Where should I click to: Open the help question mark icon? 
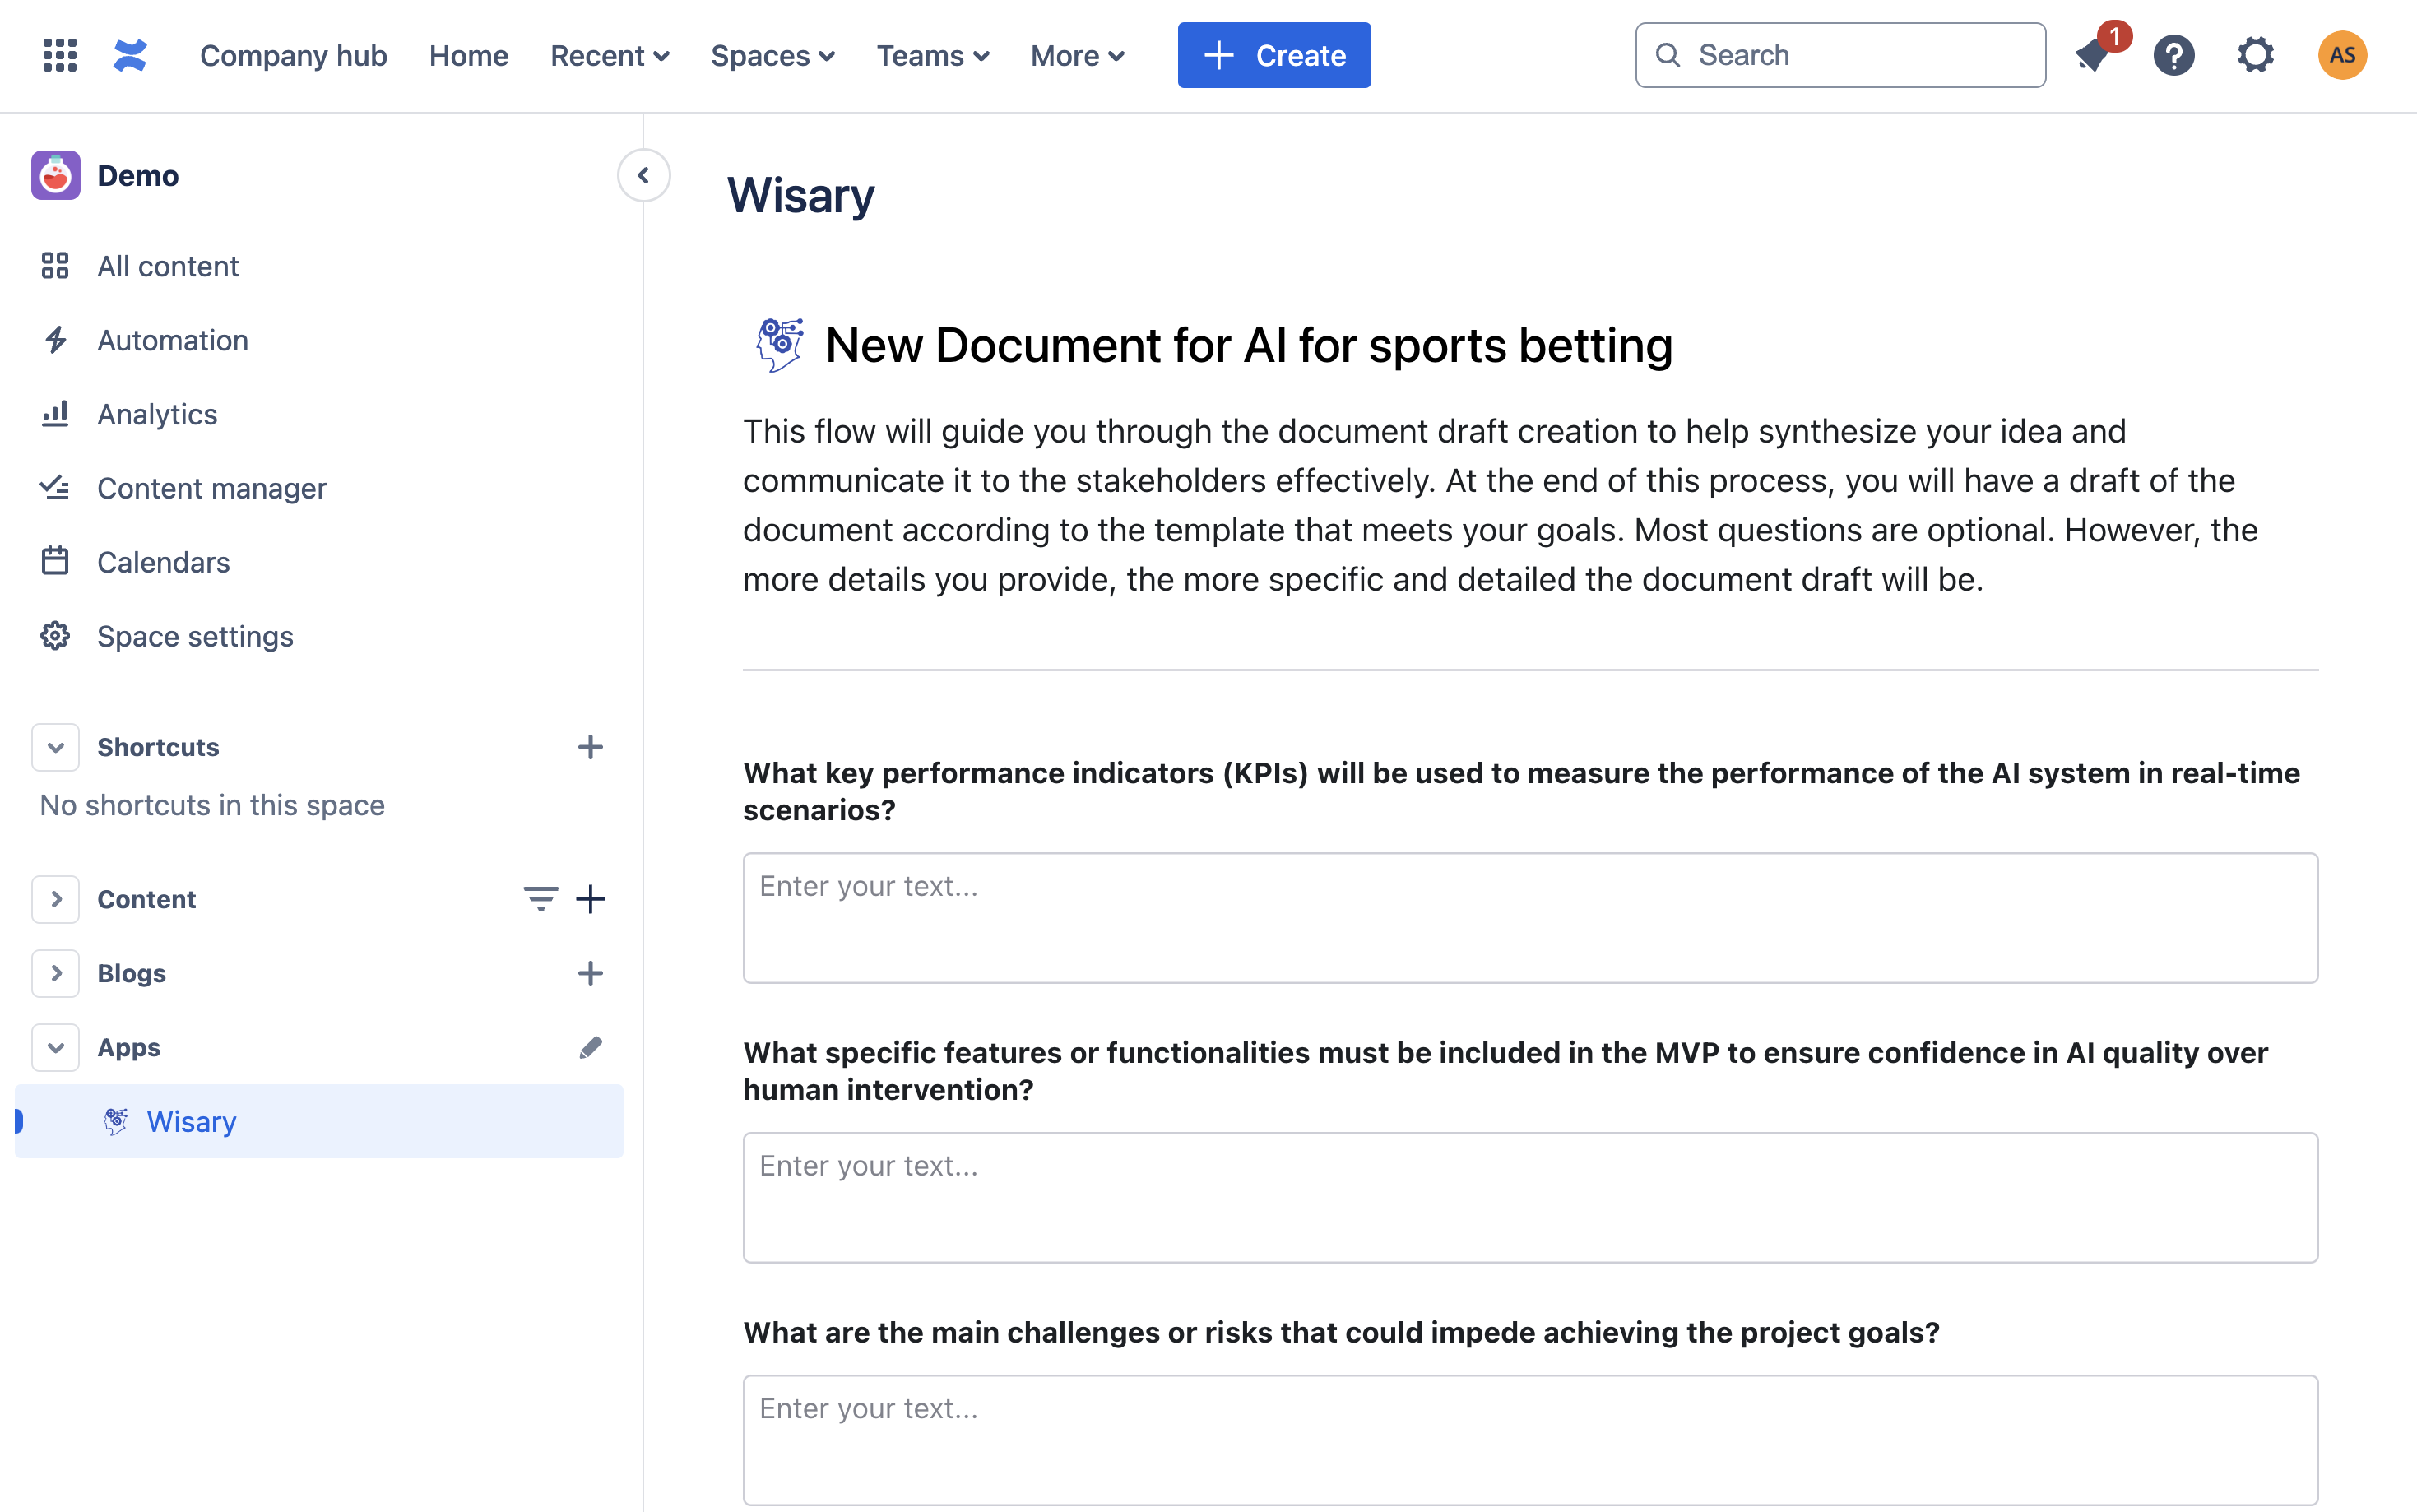(2174, 55)
